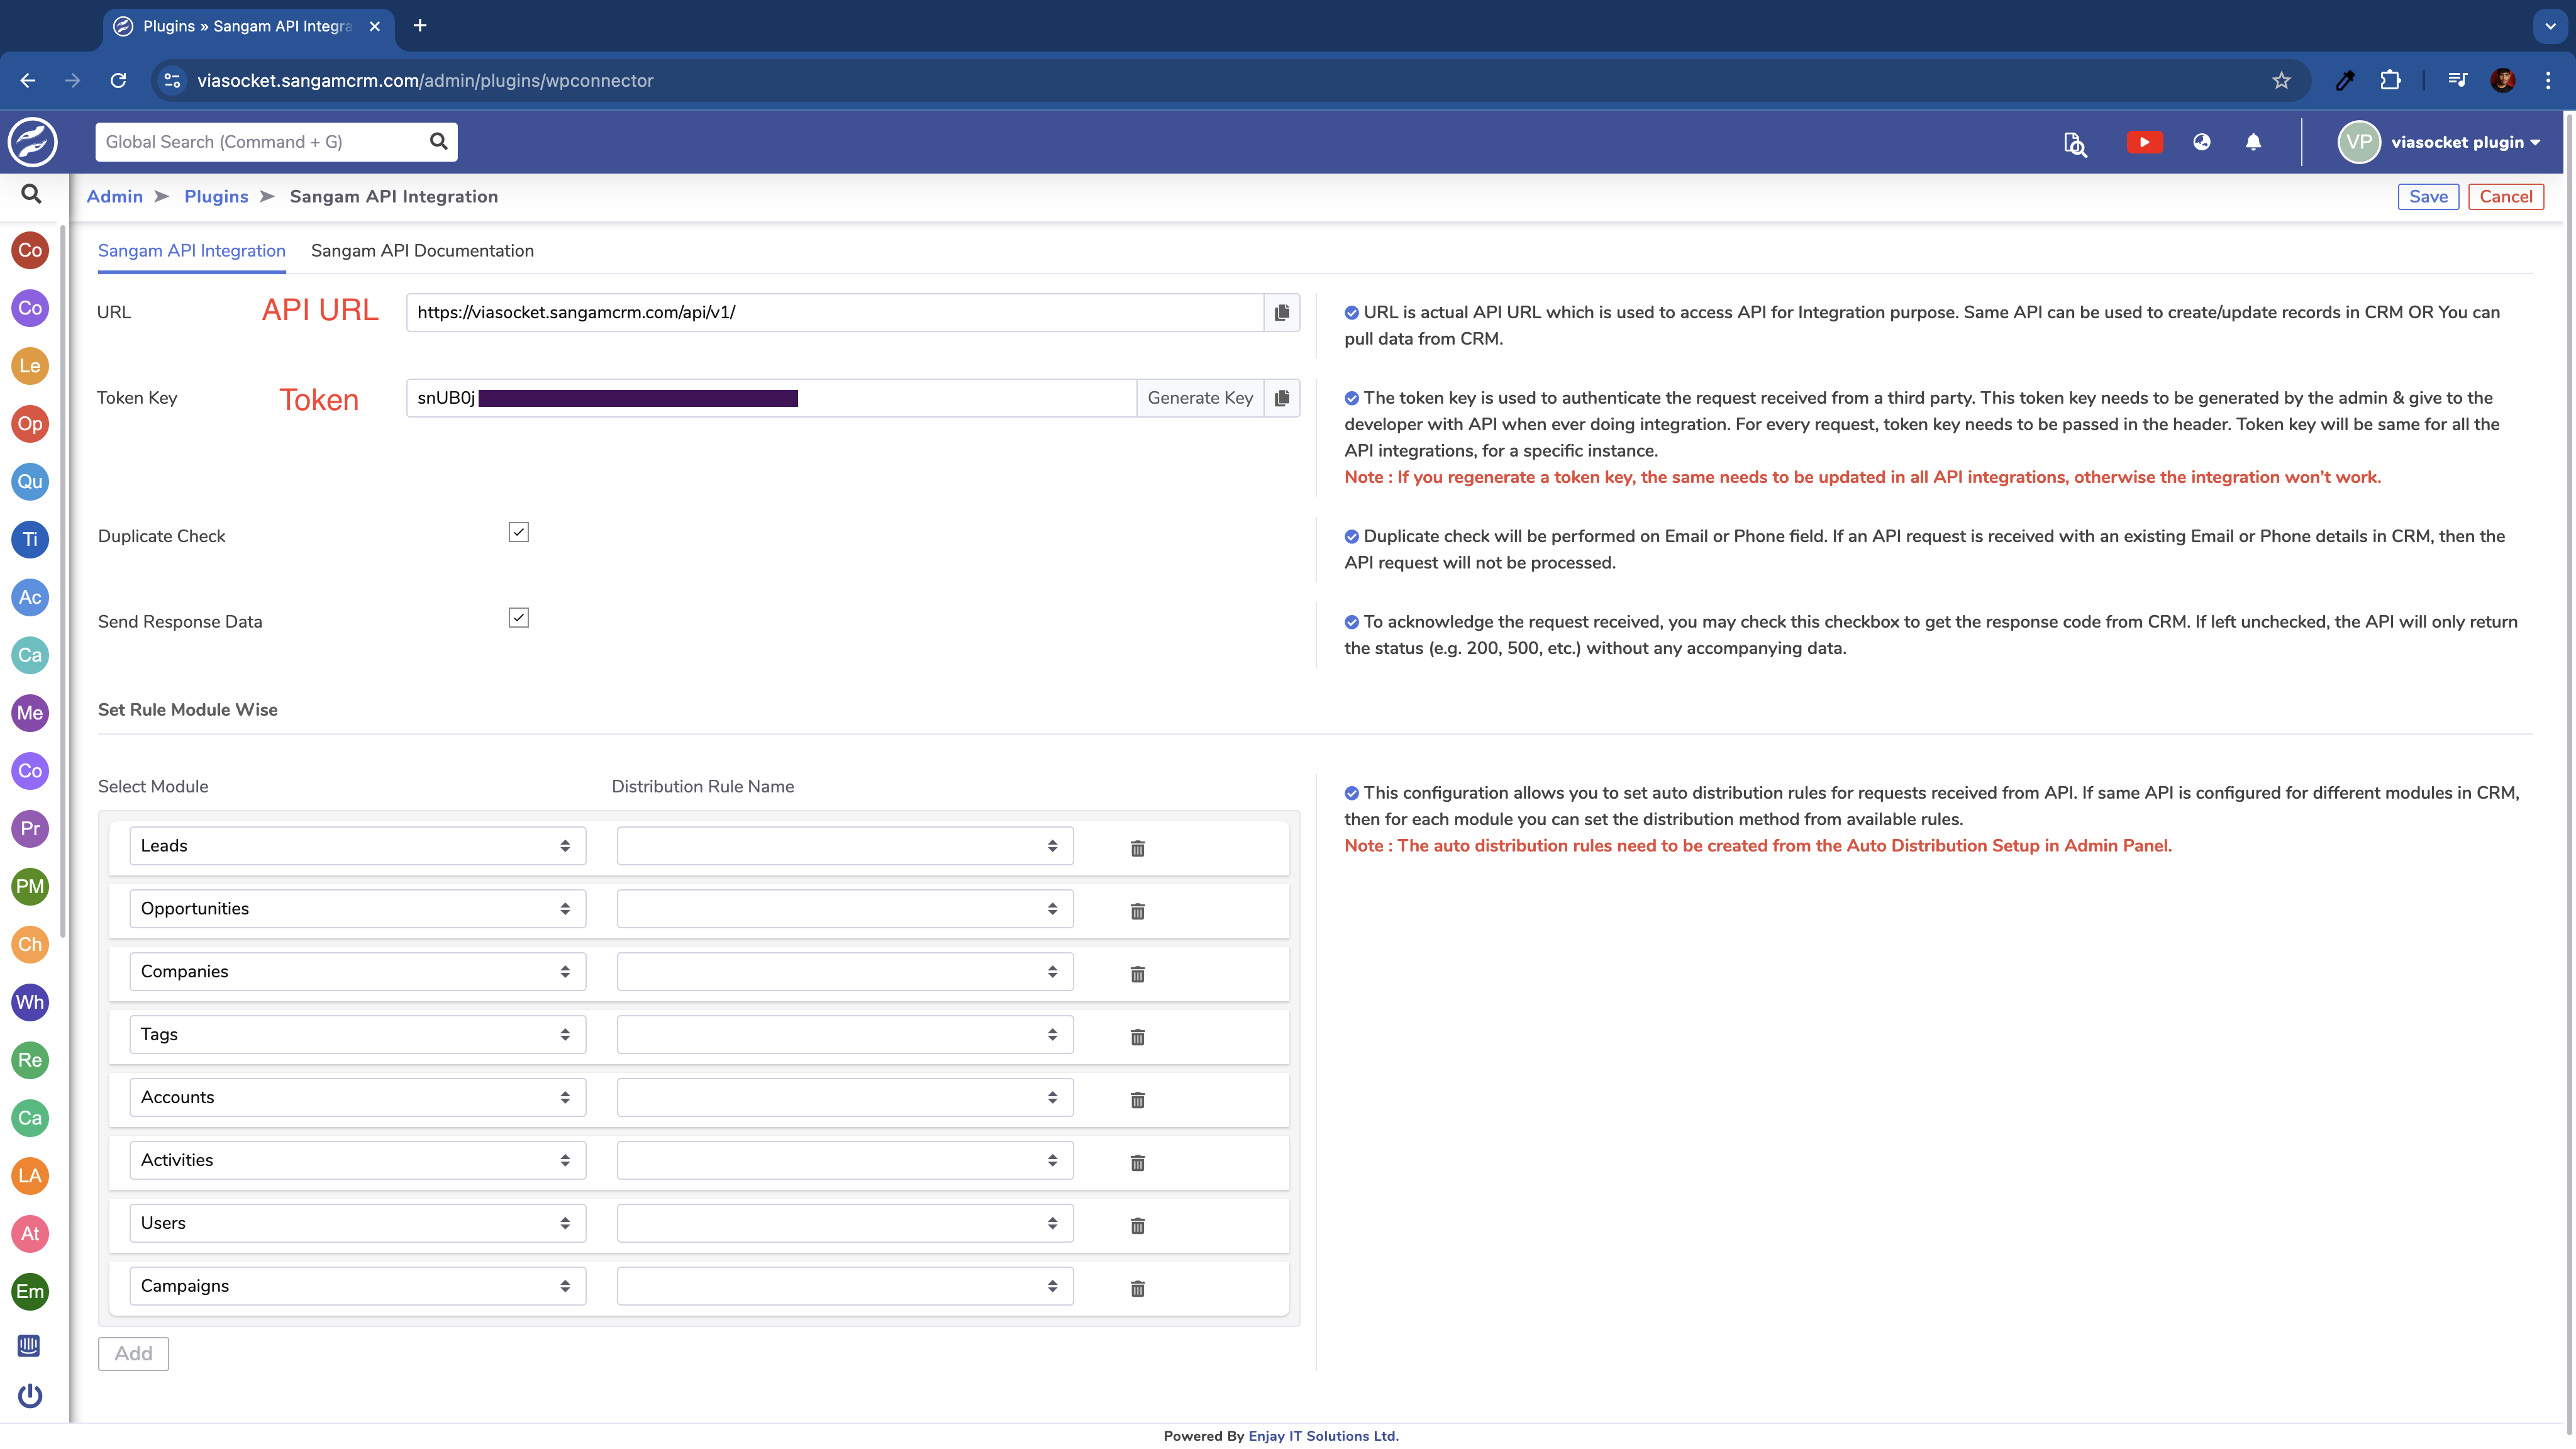Open the Wh module in sidebar
The width and height of the screenshot is (2576, 1449).
(30, 1003)
